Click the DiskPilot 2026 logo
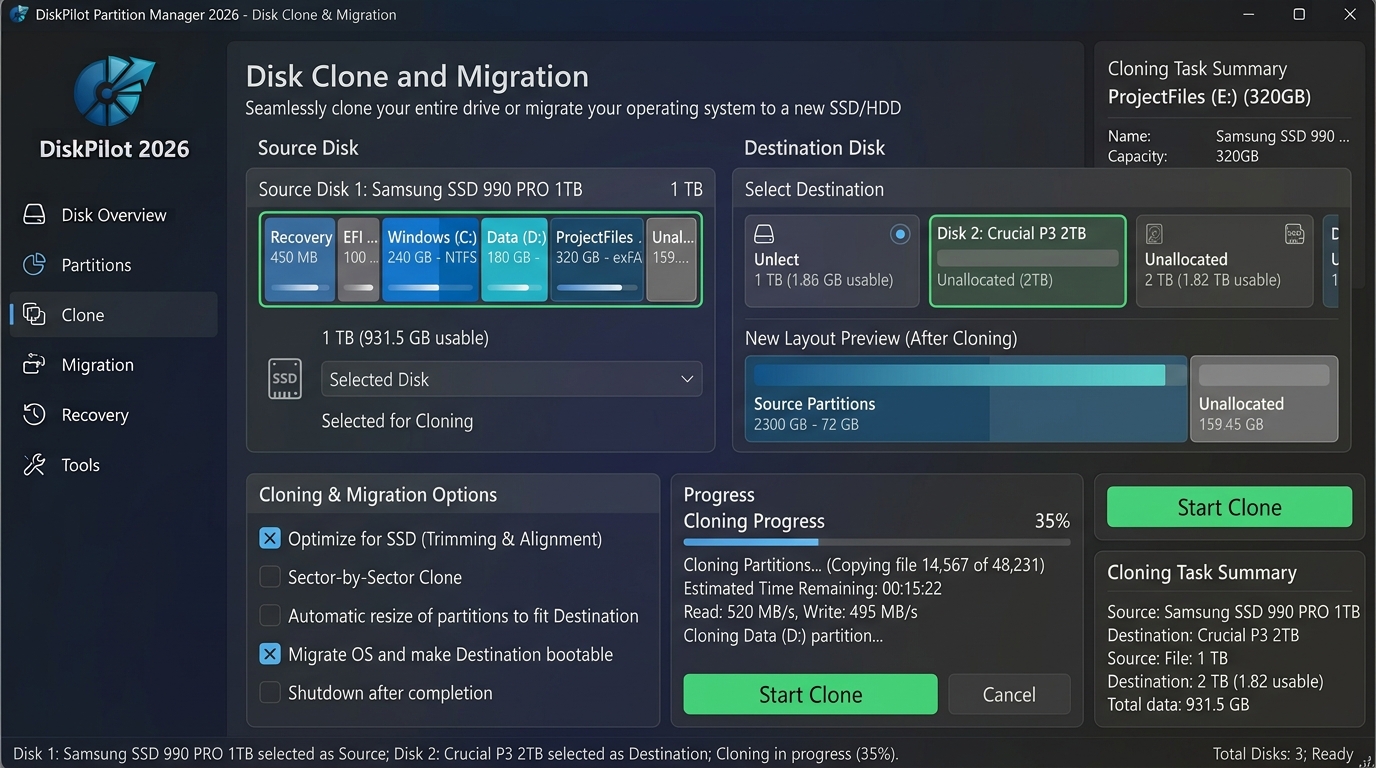This screenshot has width=1376, height=768. click(x=114, y=91)
